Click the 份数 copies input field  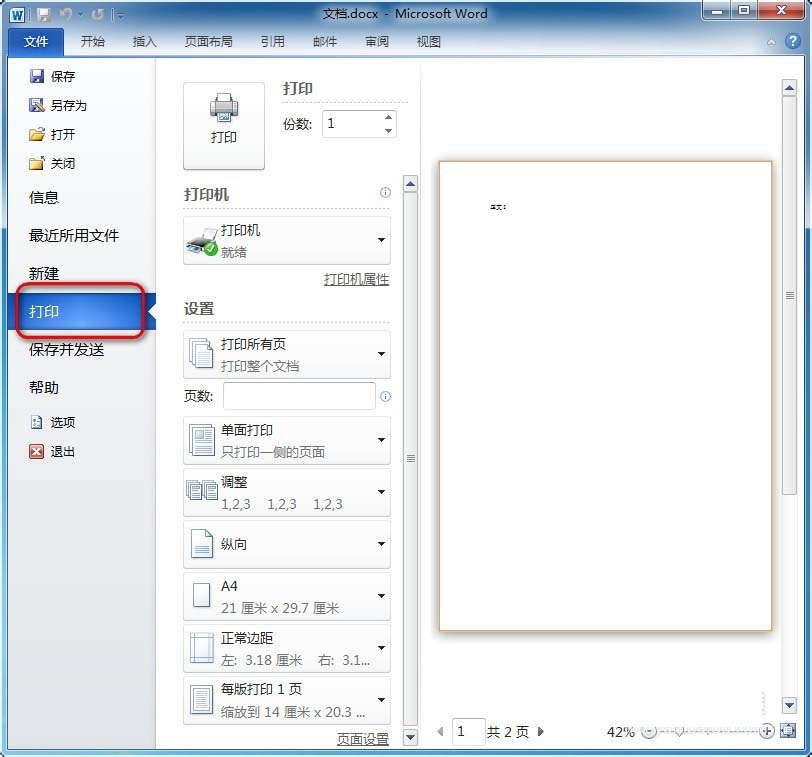353,124
